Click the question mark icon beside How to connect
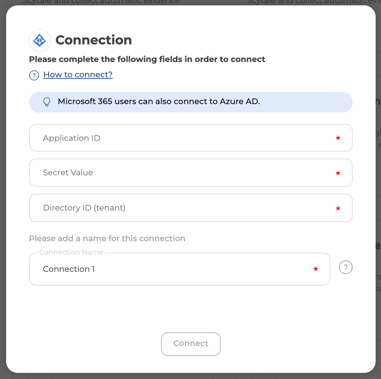381x379 pixels. (x=34, y=75)
